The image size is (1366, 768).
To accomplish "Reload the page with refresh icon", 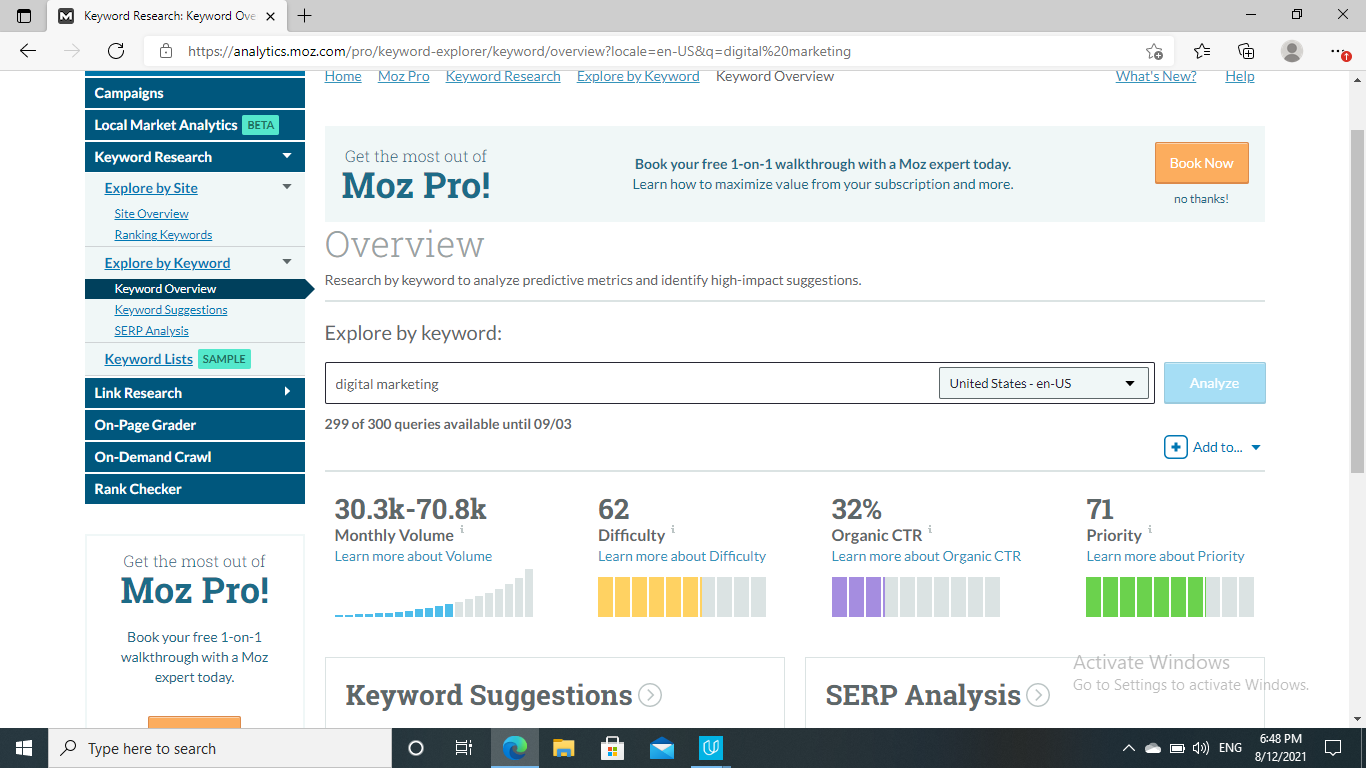I will pyautogui.click(x=116, y=51).
